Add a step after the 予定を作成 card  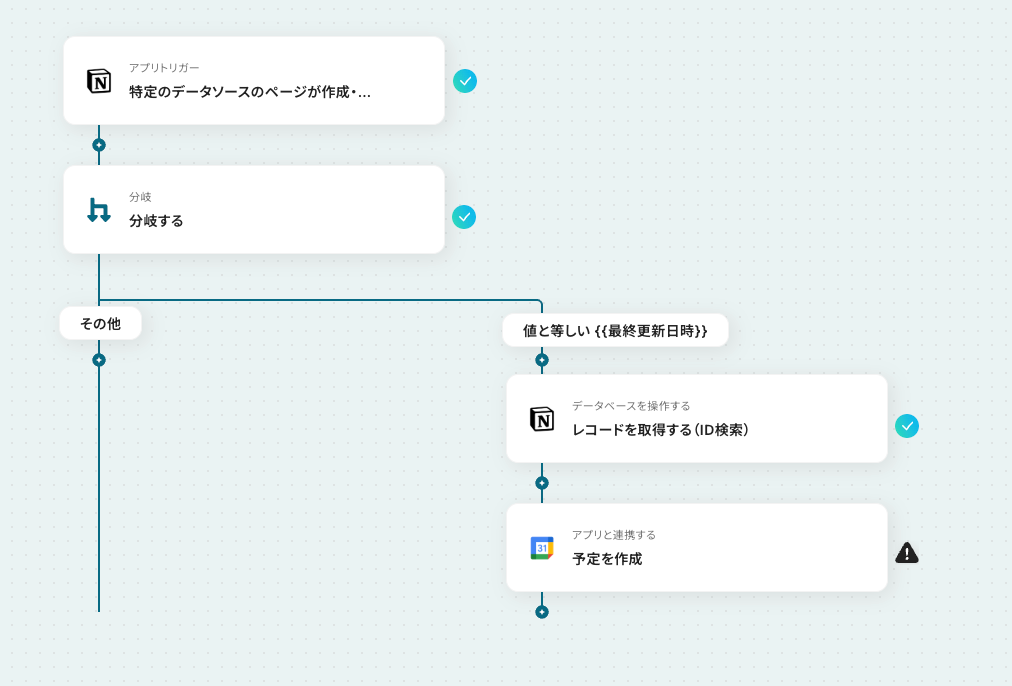(542, 612)
